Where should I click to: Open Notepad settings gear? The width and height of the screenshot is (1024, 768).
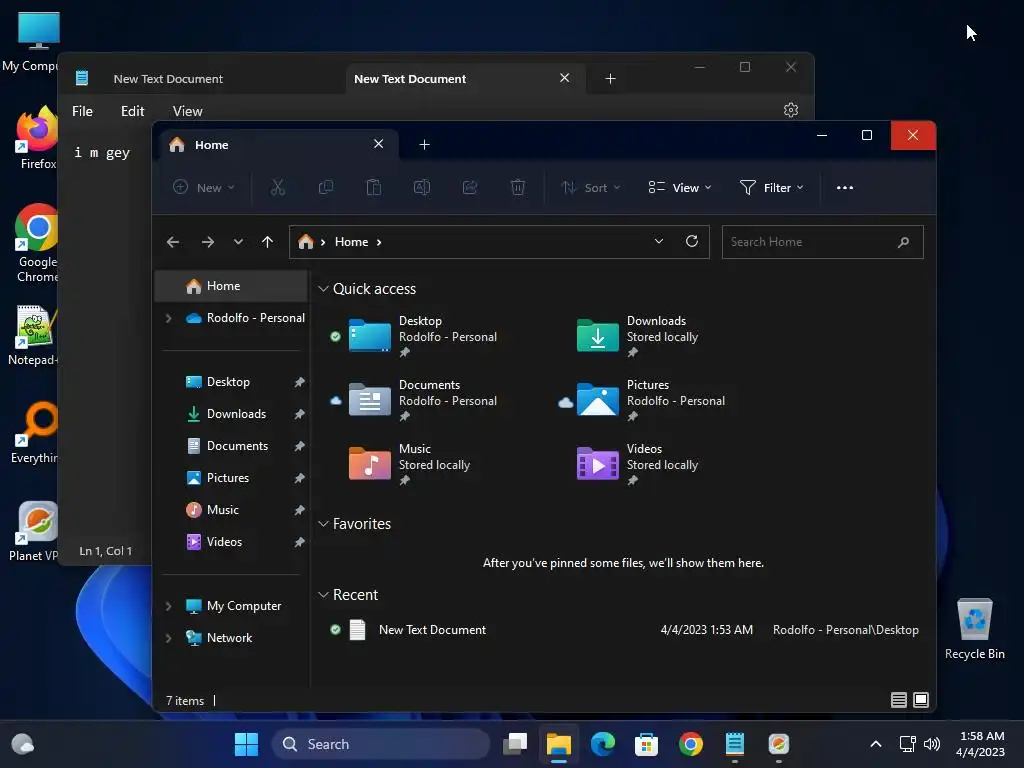pos(791,110)
